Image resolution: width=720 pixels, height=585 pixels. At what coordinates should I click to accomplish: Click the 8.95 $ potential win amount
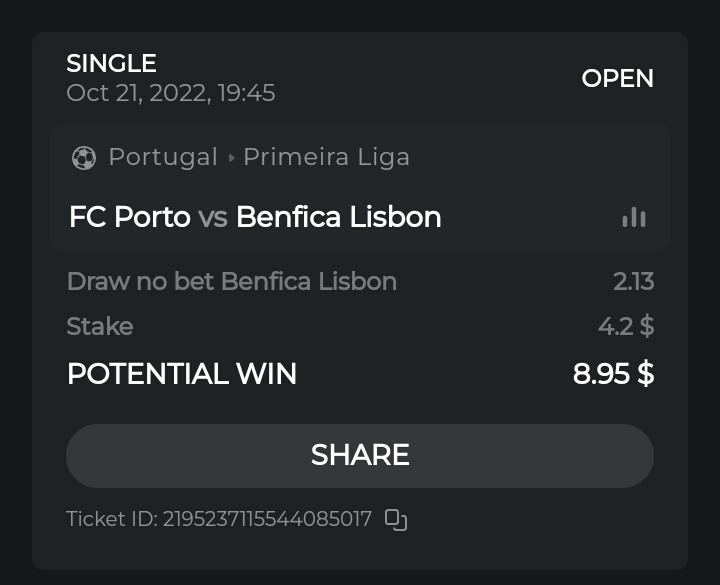pyautogui.click(x=613, y=374)
